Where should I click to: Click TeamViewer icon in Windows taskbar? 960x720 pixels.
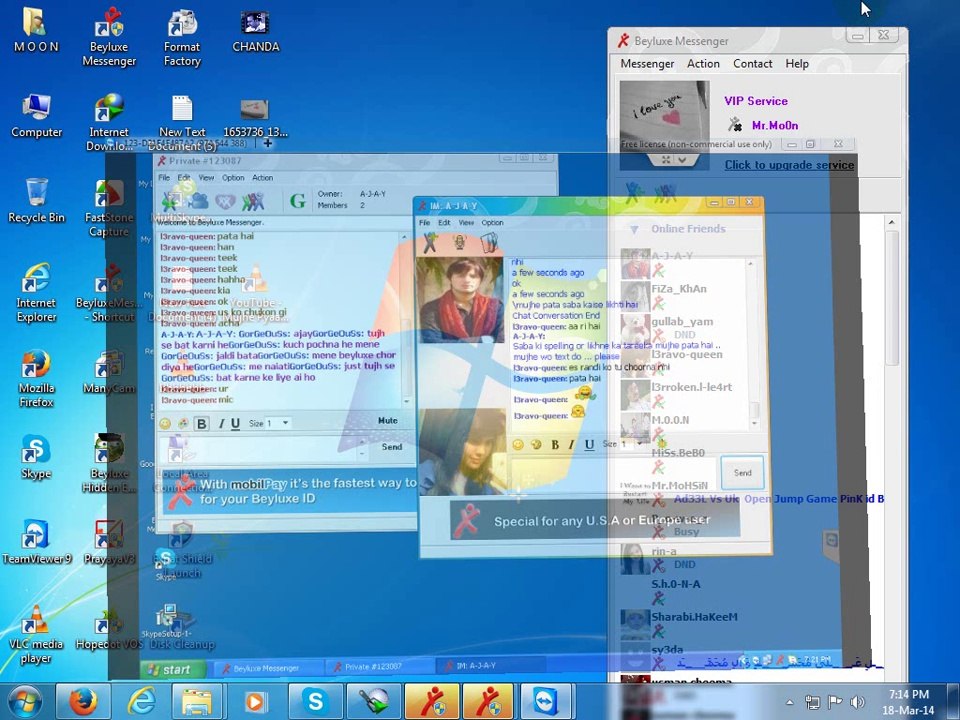[546, 700]
